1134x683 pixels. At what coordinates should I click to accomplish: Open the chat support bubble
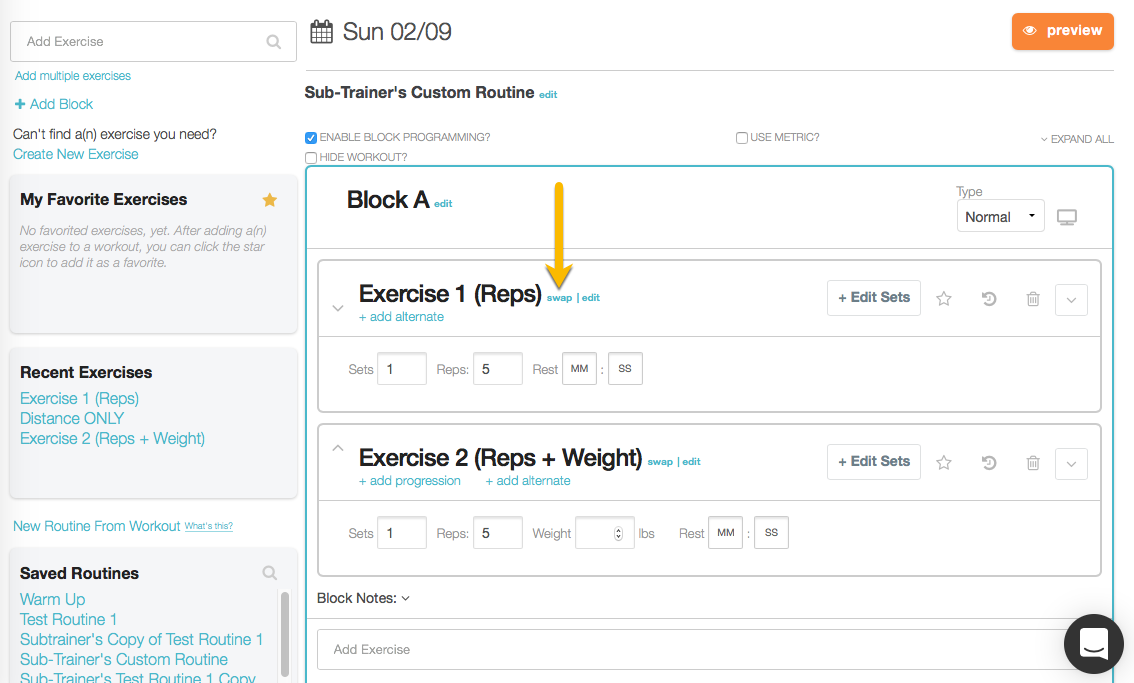[x=1093, y=644]
